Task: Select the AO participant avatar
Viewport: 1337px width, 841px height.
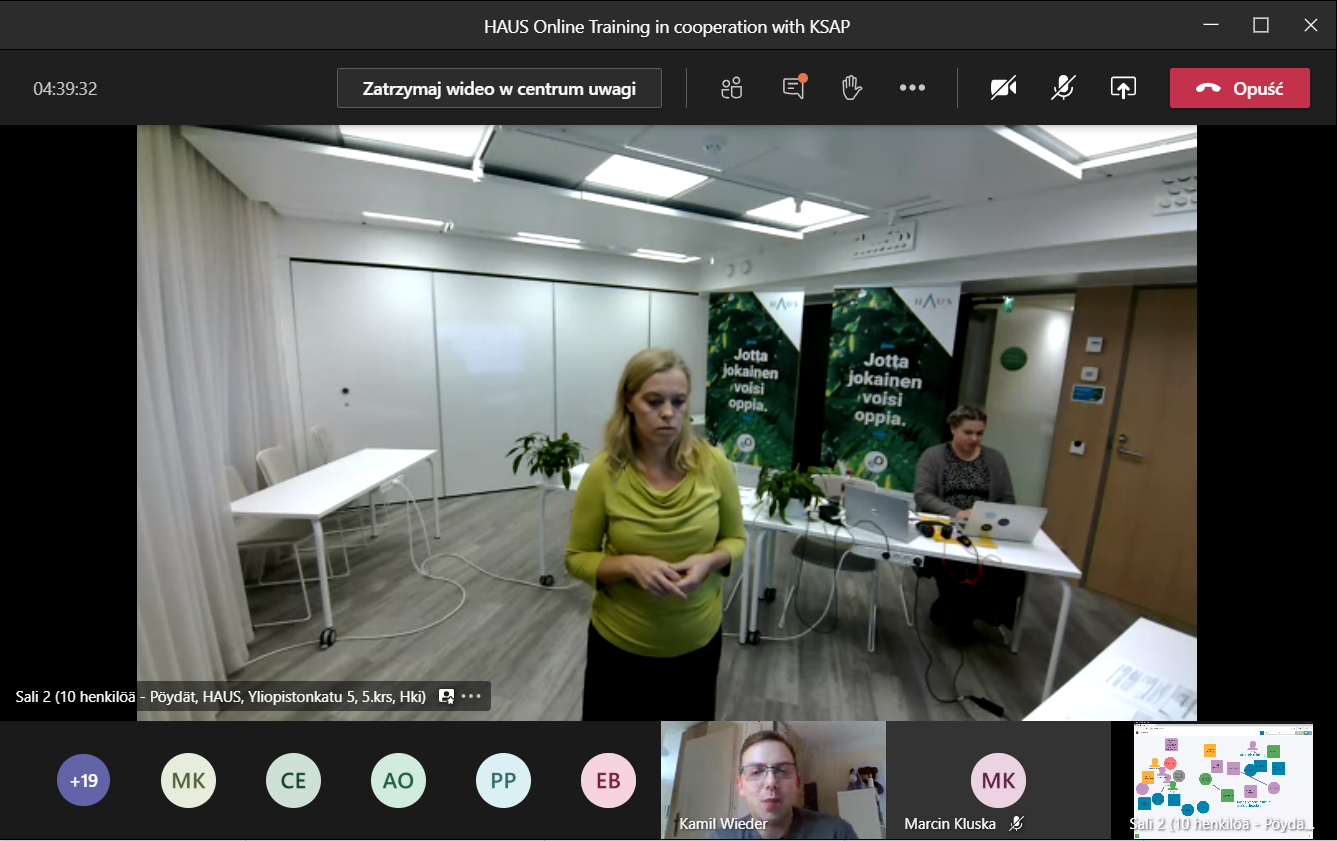Action: click(x=398, y=780)
